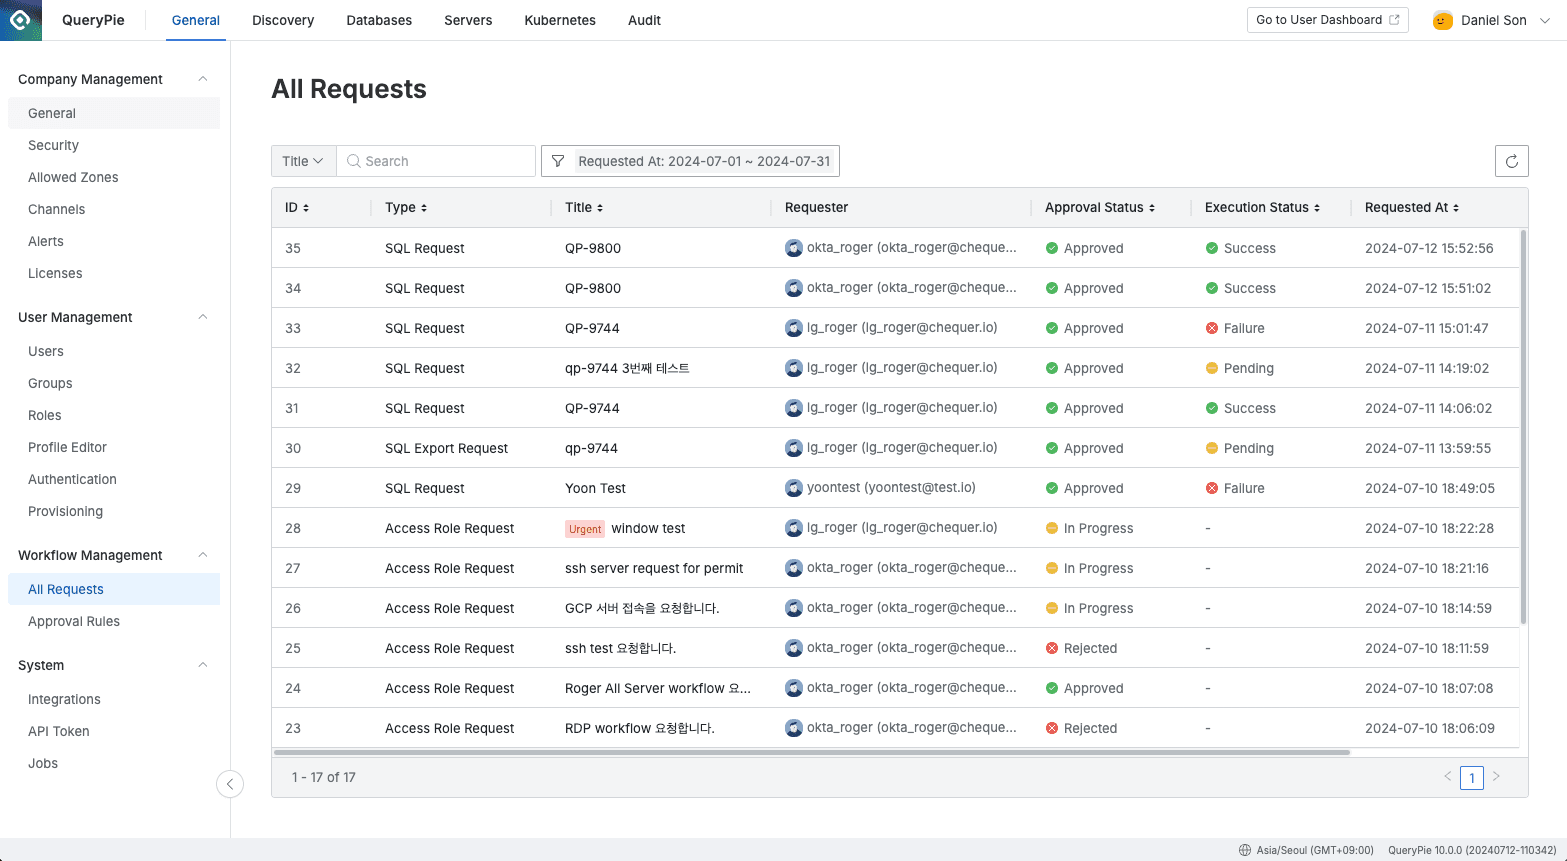1567x861 pixels.
Task: Toggle sorting on the Requested At column
Action: point(1456,207)
